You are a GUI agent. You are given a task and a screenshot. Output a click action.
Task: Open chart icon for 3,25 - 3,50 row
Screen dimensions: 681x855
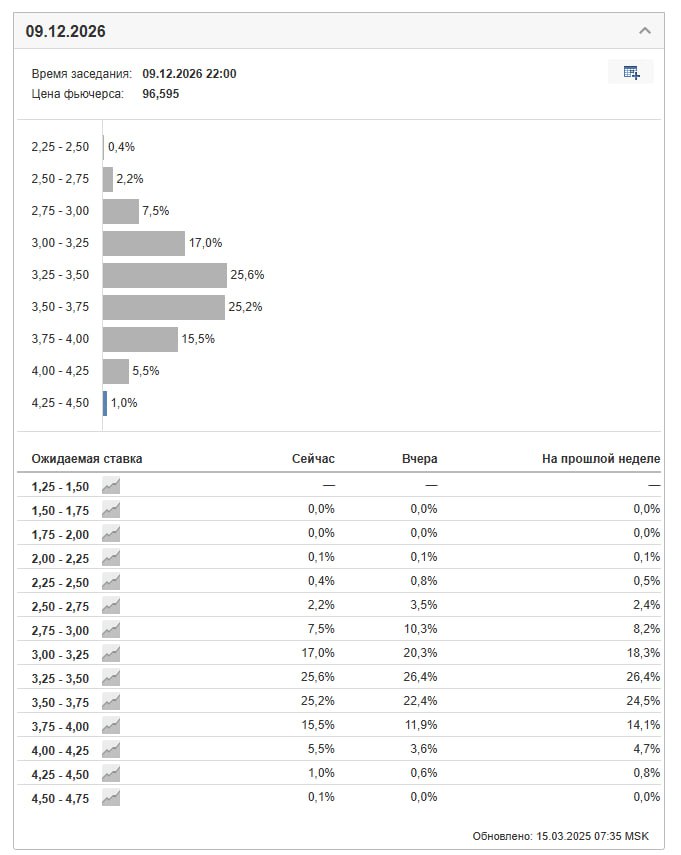(111, 678)
